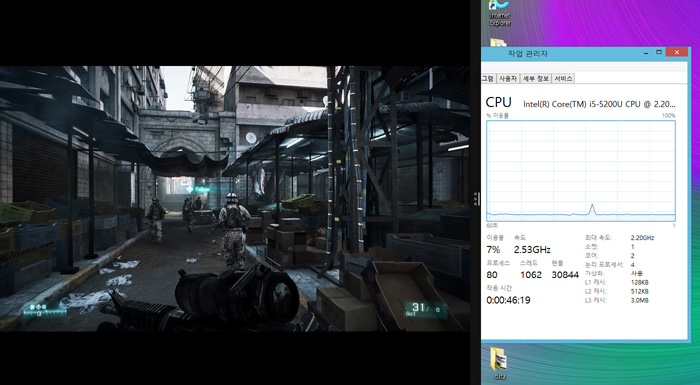Viewport: 700px width, 385px height.
Task: Open the Internet Explorer desktop shortcut
Action: coord(500,13)
